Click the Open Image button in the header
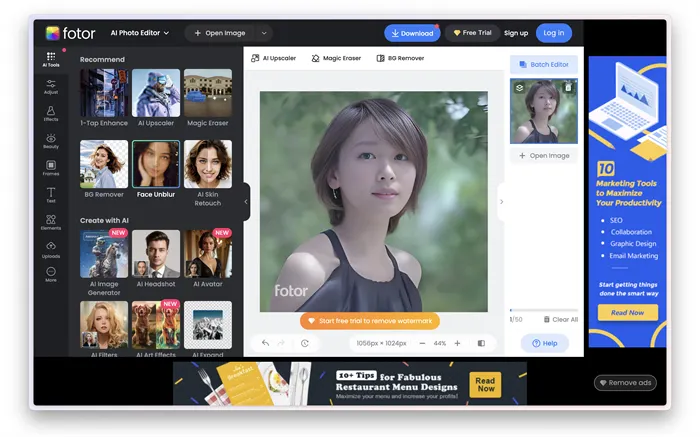The image size is (700, 437). [x=220, y=33]
